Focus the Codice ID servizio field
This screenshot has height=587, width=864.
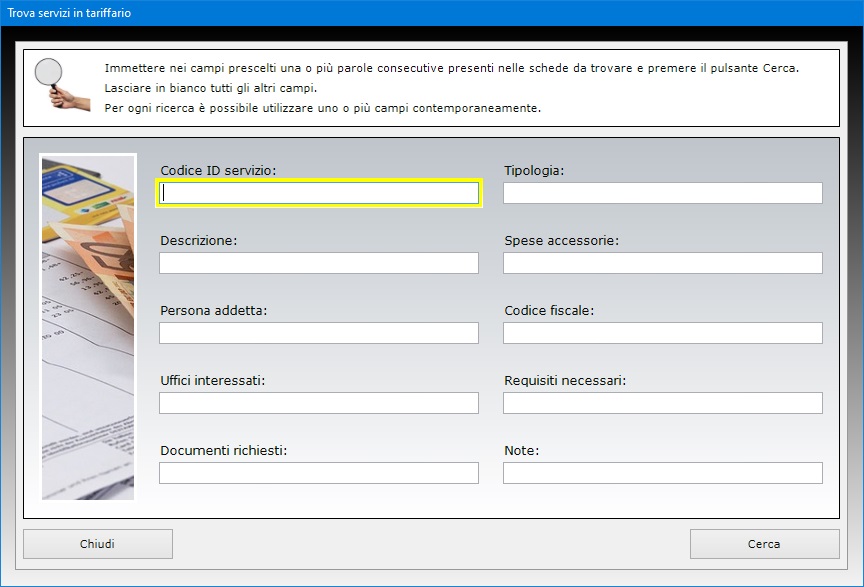(x=319, y=193)
